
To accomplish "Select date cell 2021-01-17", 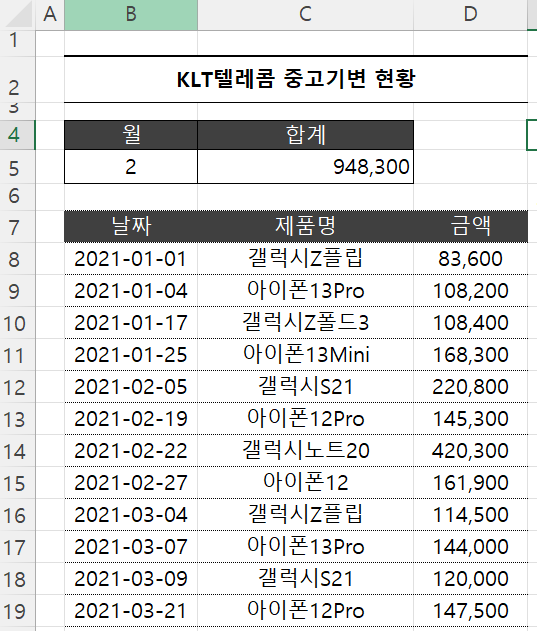I will tap(131, 323).
